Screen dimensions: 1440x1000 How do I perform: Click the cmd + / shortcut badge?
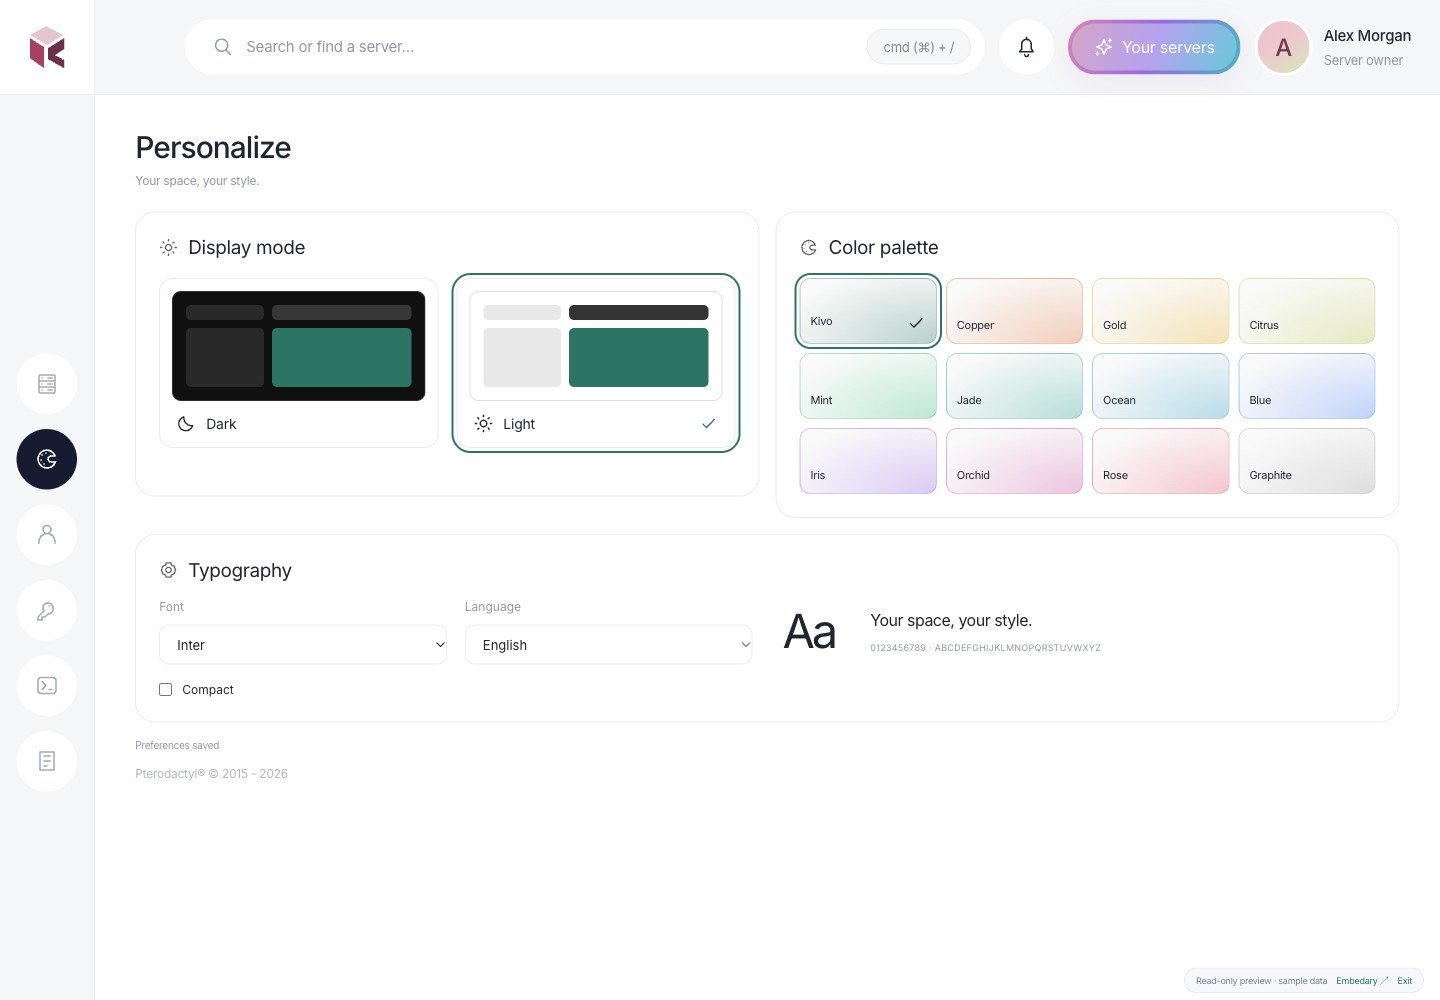tap(919, 47)
